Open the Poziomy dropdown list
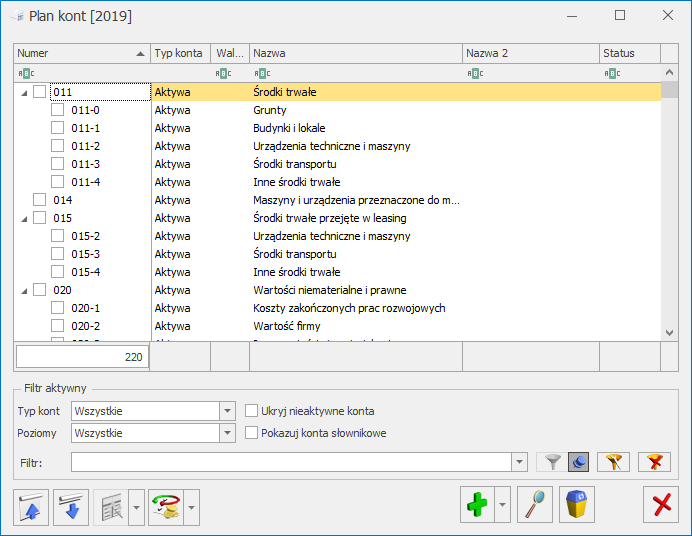 (227, 433)
